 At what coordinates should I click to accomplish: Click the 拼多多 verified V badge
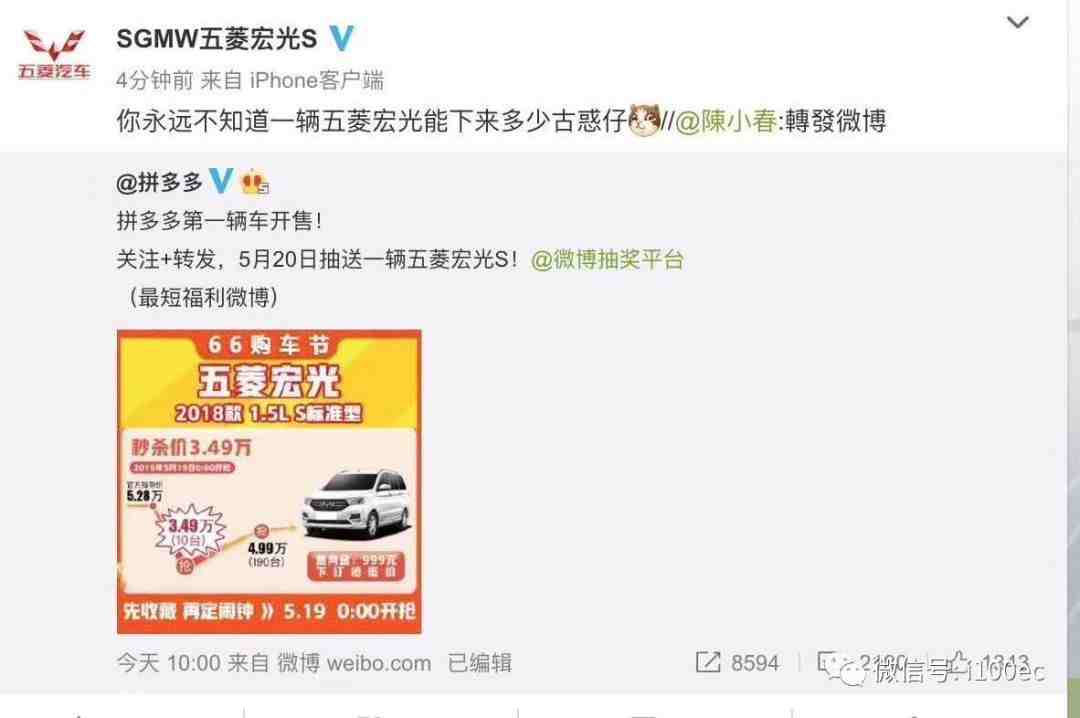tap(221, 181)
